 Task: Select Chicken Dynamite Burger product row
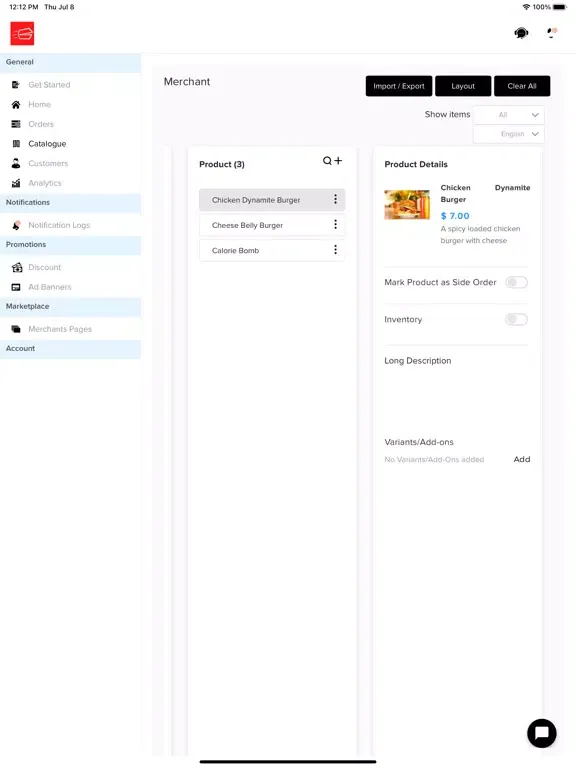pyautogui.click(x=272, y=200)
